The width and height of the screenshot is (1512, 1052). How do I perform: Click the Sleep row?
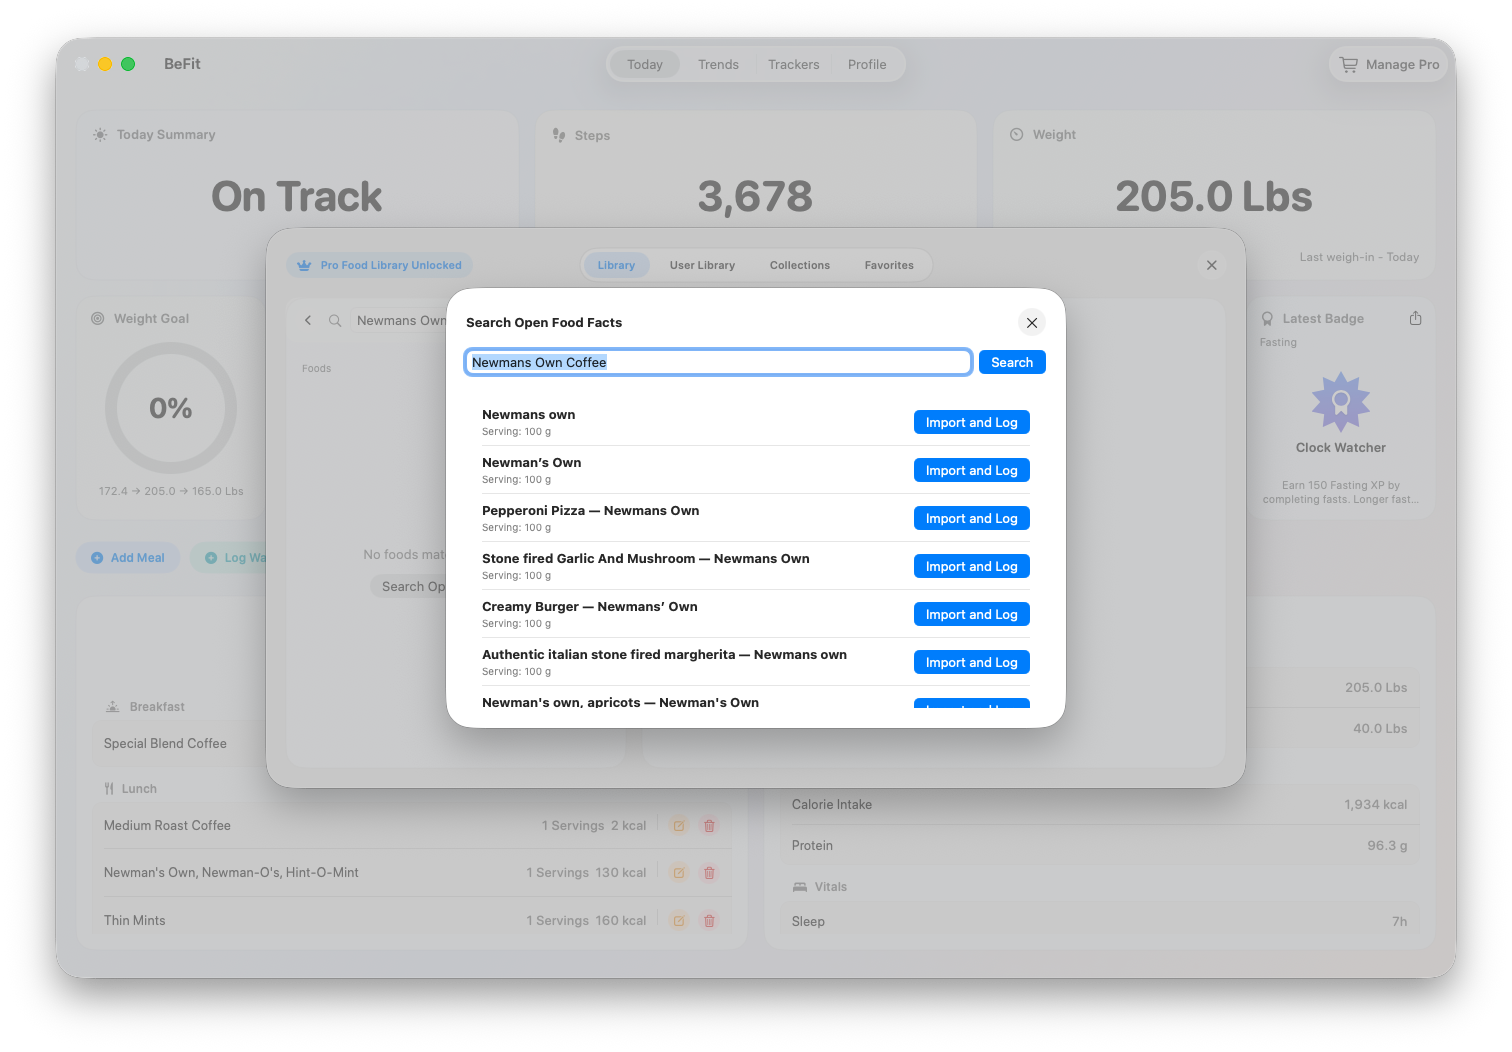click(x=1099, y=922)
